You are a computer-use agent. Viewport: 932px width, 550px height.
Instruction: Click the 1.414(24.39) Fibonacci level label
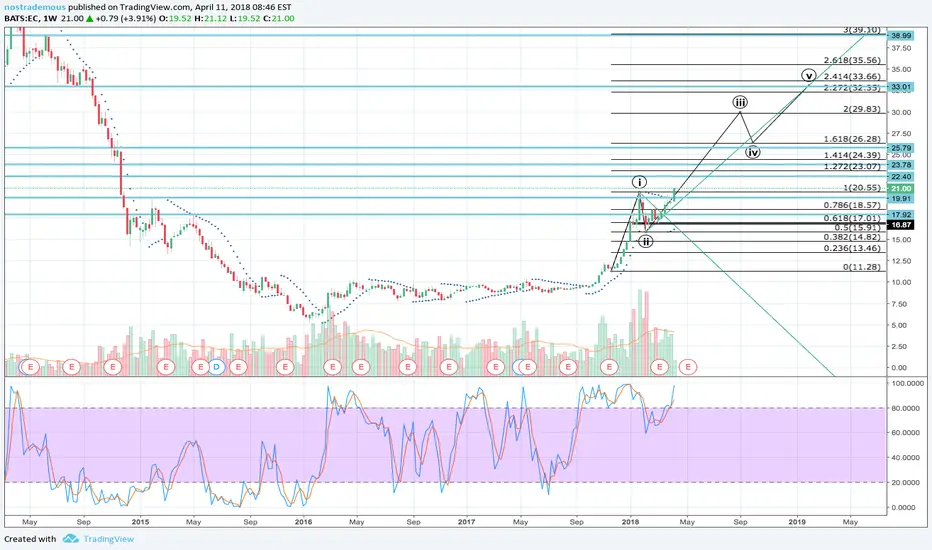[852, 155]
